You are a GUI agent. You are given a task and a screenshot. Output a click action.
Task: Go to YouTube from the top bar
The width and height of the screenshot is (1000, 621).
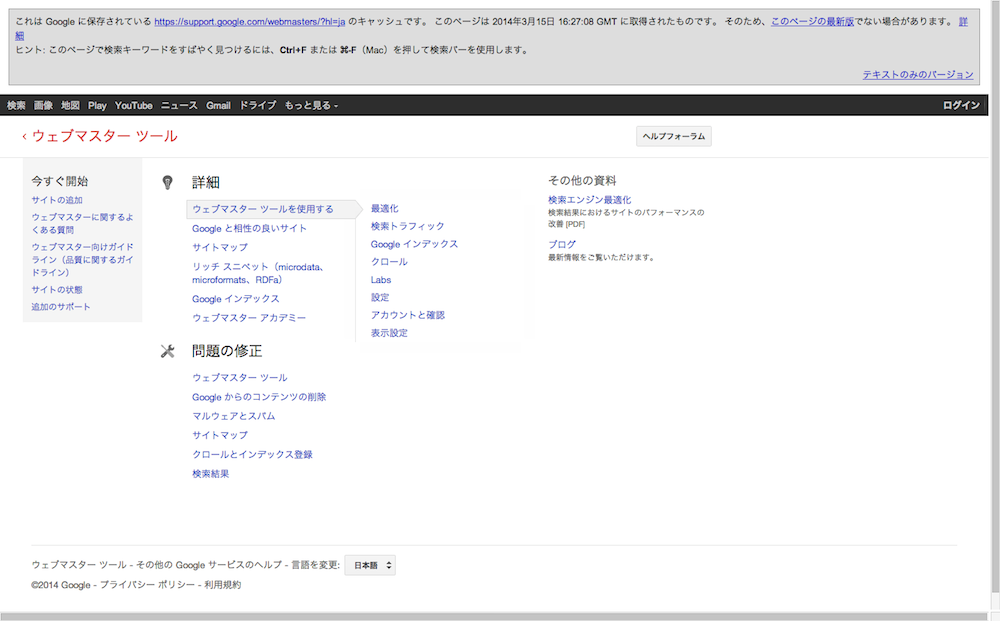133,105
